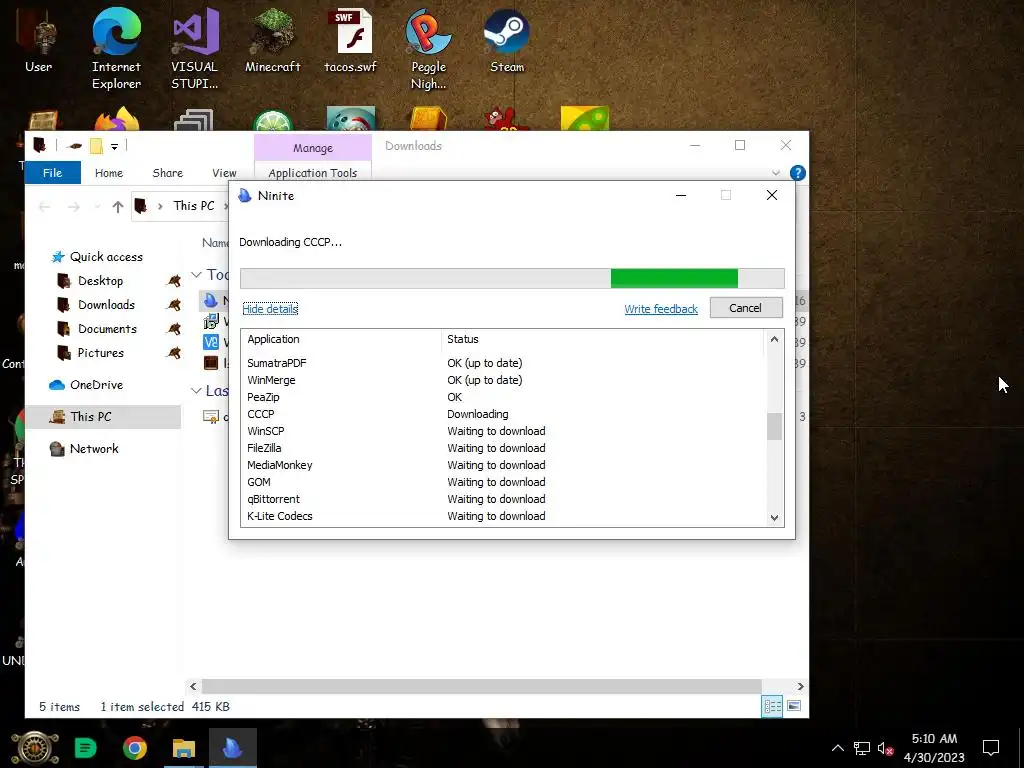Click the Explorer title bar folder icon

[x=40, y=145]
